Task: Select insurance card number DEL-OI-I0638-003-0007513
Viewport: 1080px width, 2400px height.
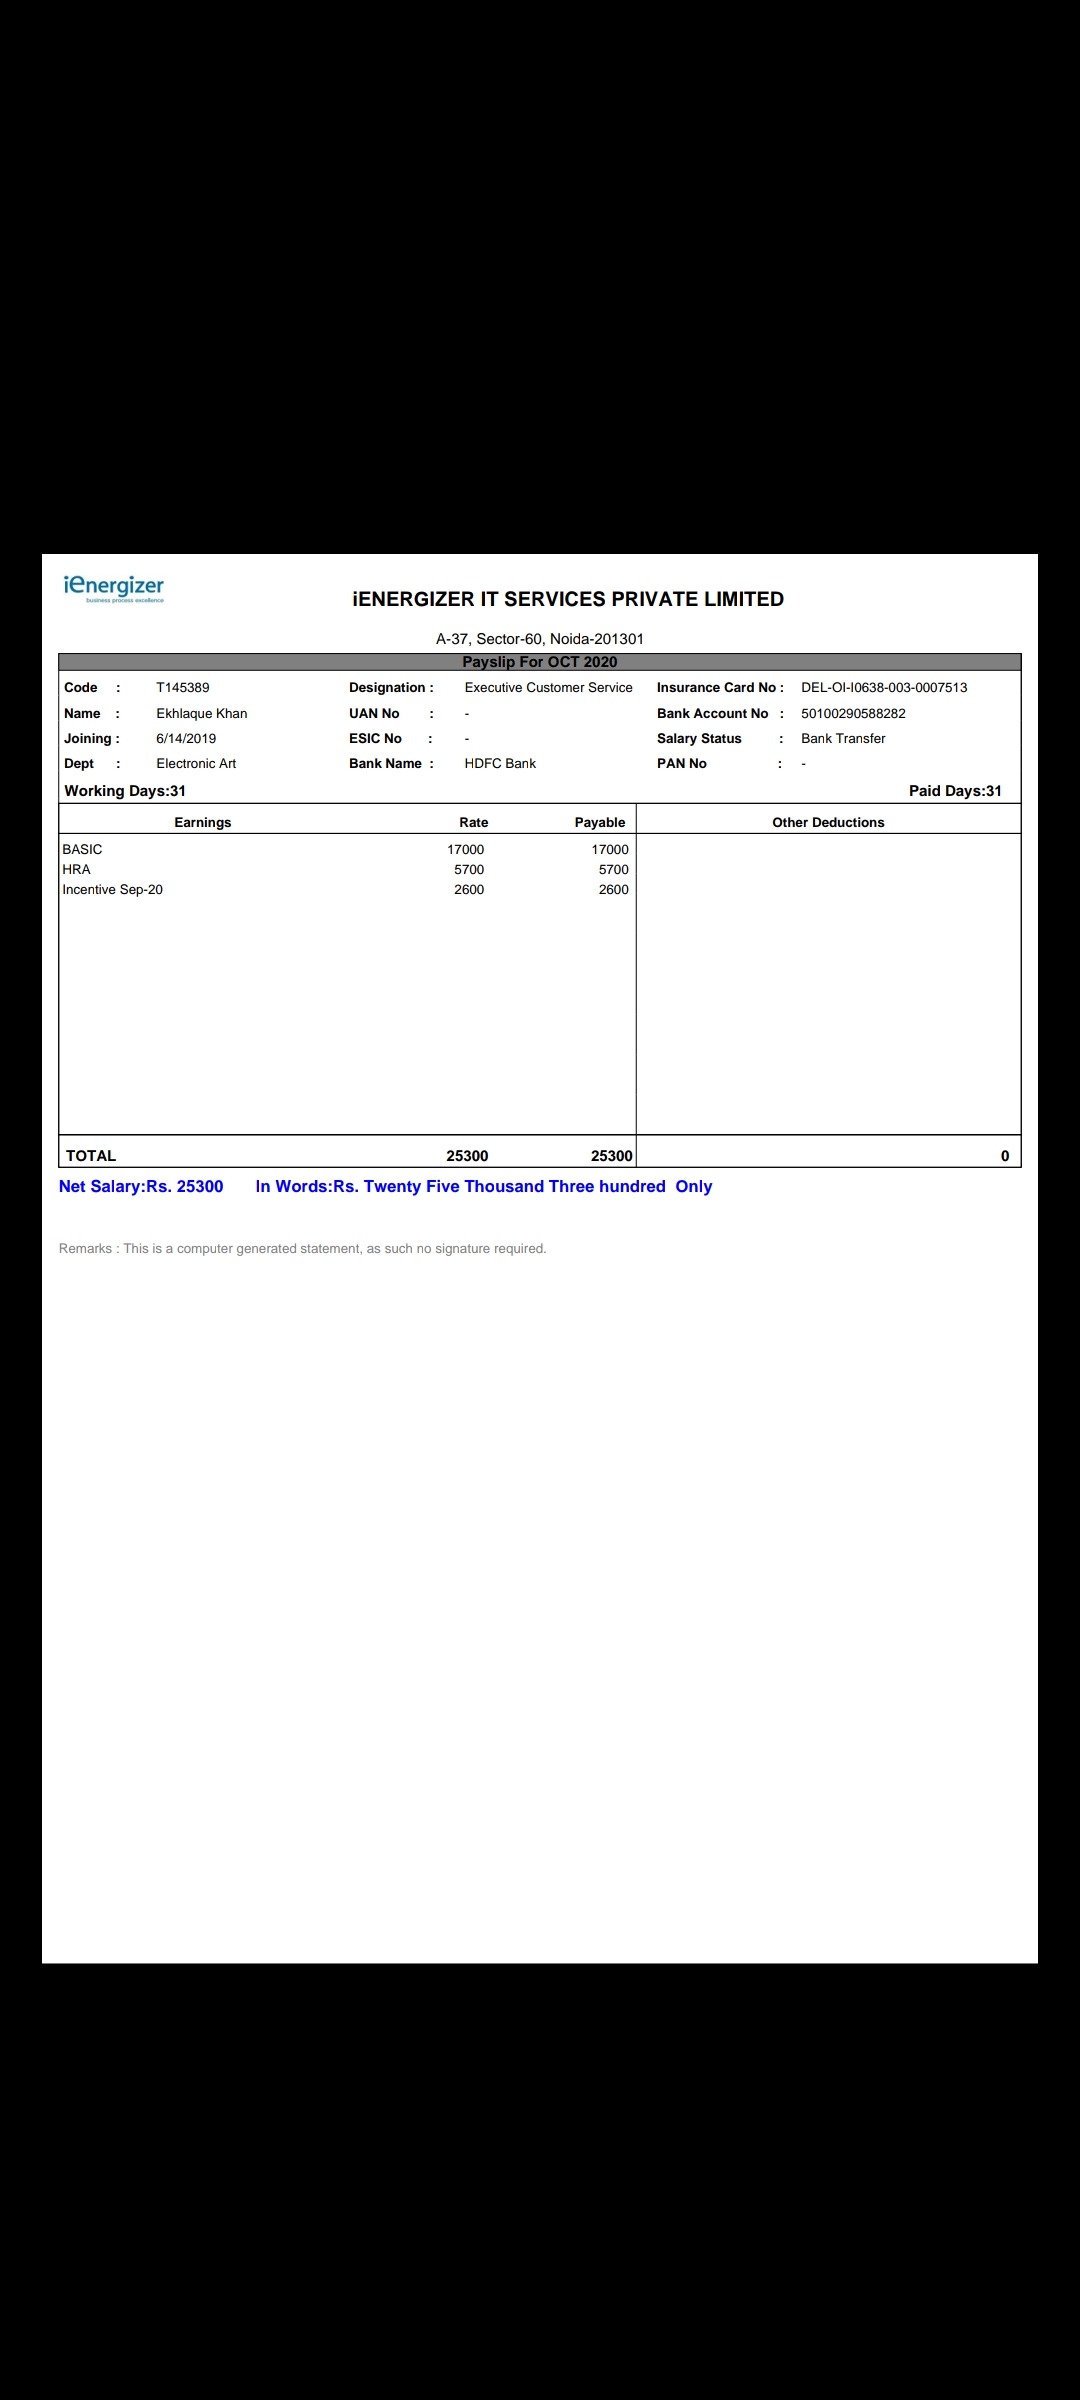Action: point(884,688)
